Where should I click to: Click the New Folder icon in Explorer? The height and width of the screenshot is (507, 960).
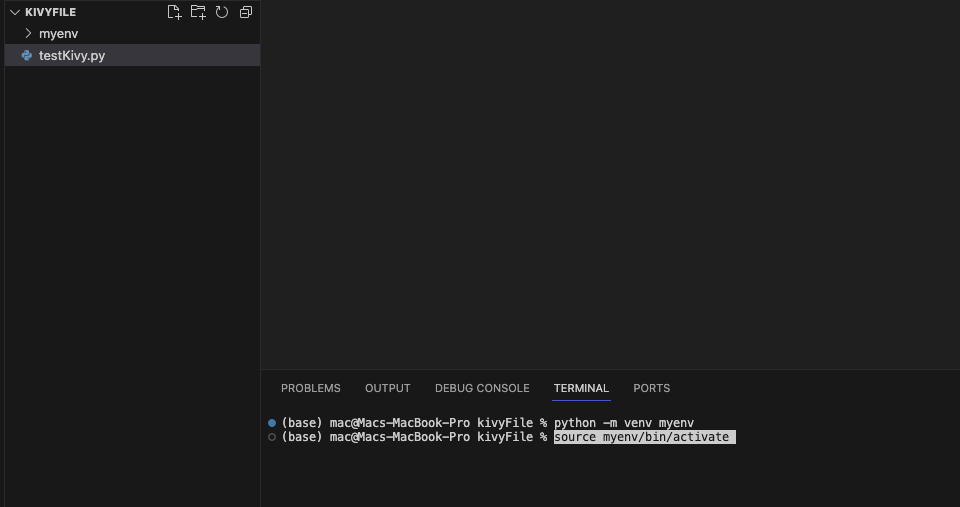pos(198,12)
